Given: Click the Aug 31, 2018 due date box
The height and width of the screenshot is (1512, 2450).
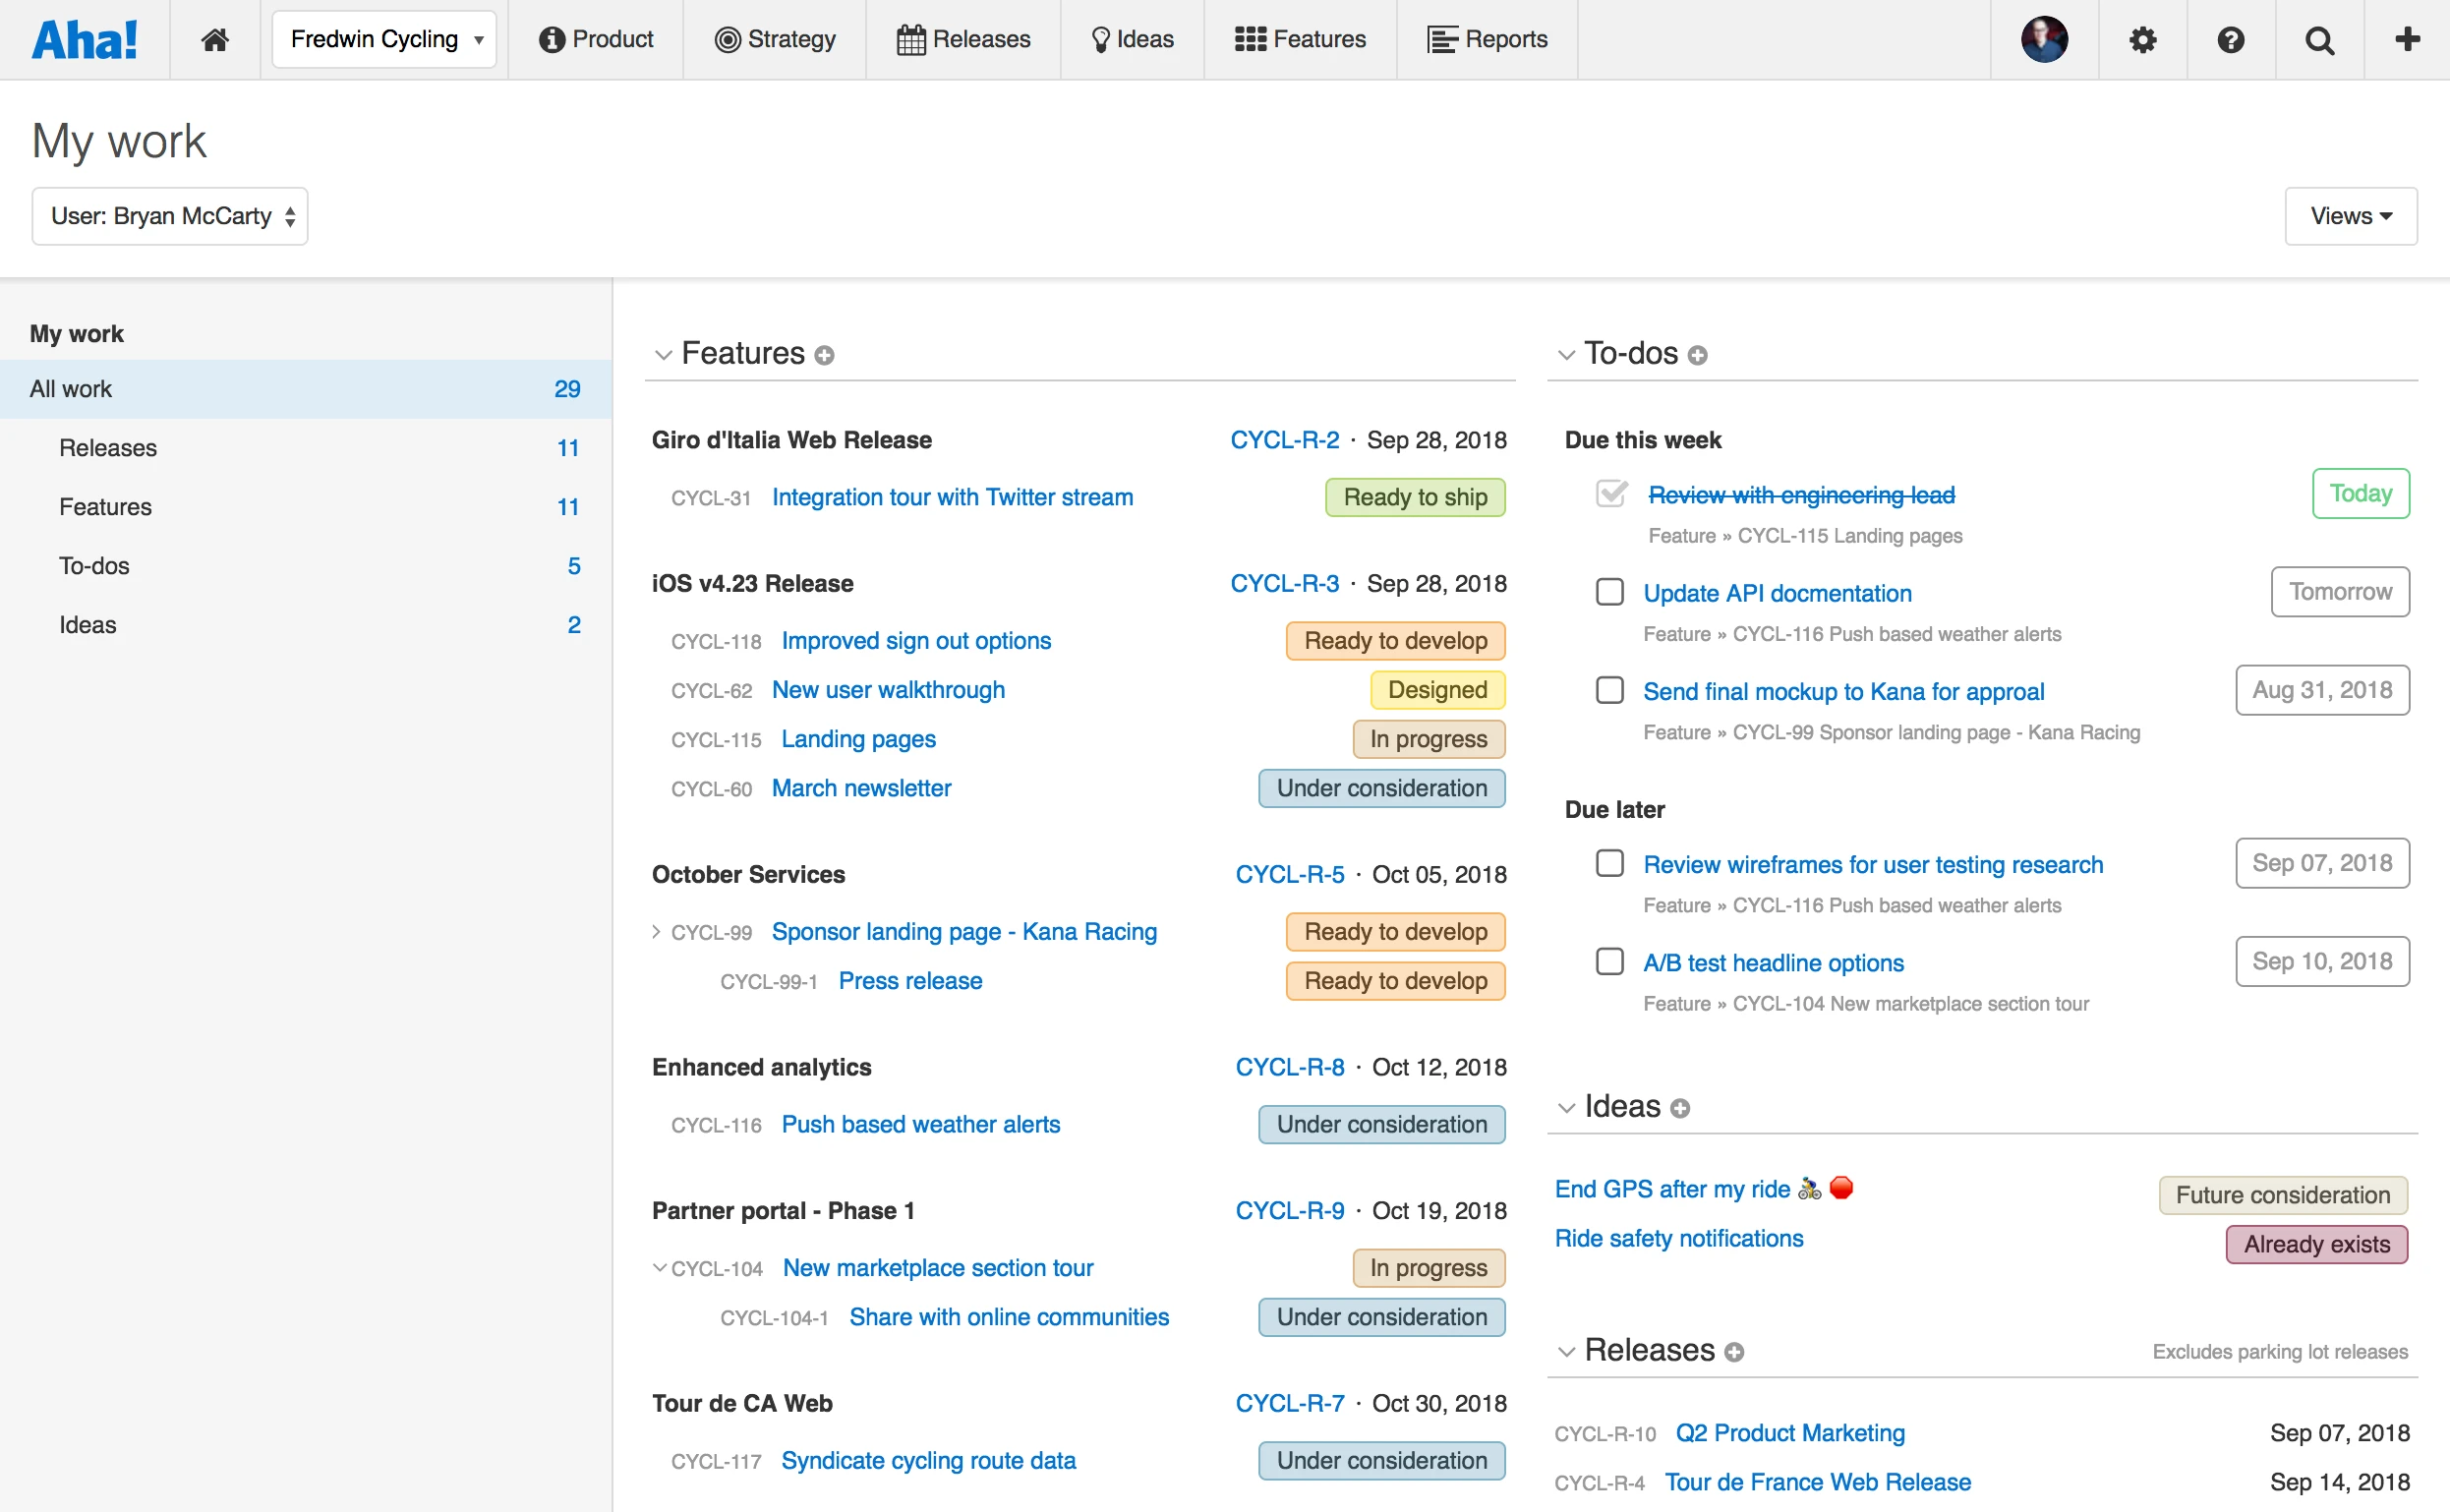Looking at the screenshot, I should [x=2321, y=690].
